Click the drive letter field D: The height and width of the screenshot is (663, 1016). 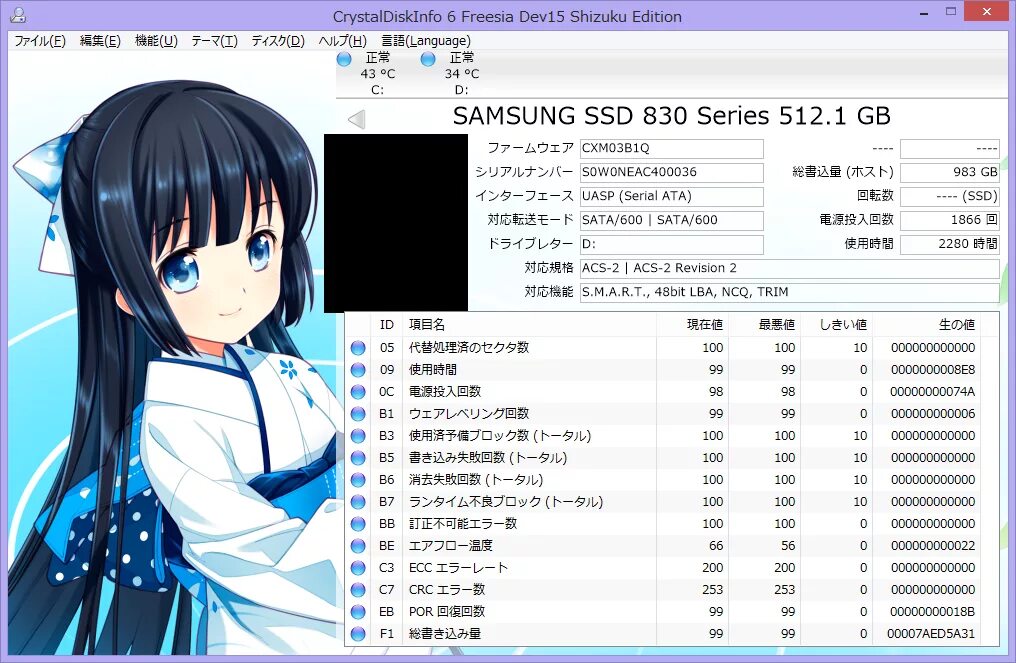[x=671, y=244]
